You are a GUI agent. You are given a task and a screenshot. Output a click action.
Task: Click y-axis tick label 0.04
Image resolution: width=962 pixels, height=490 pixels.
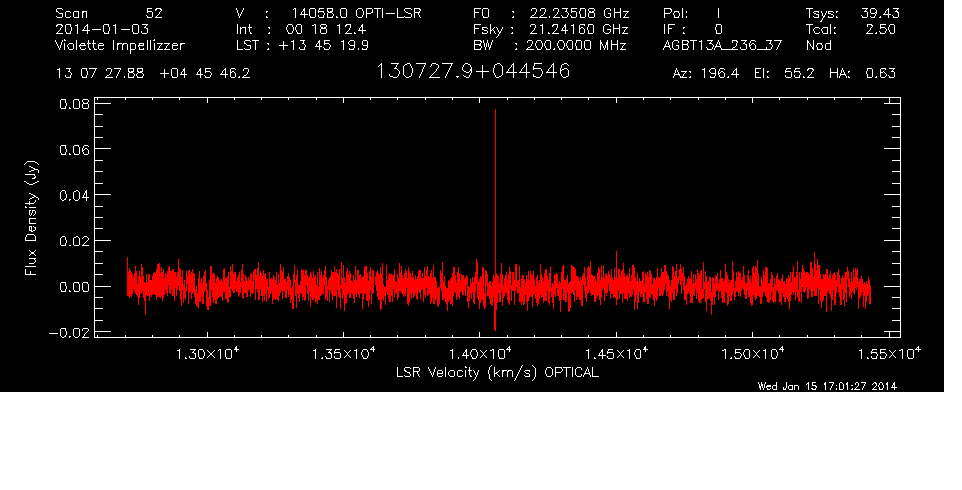(x=74, y=196)
